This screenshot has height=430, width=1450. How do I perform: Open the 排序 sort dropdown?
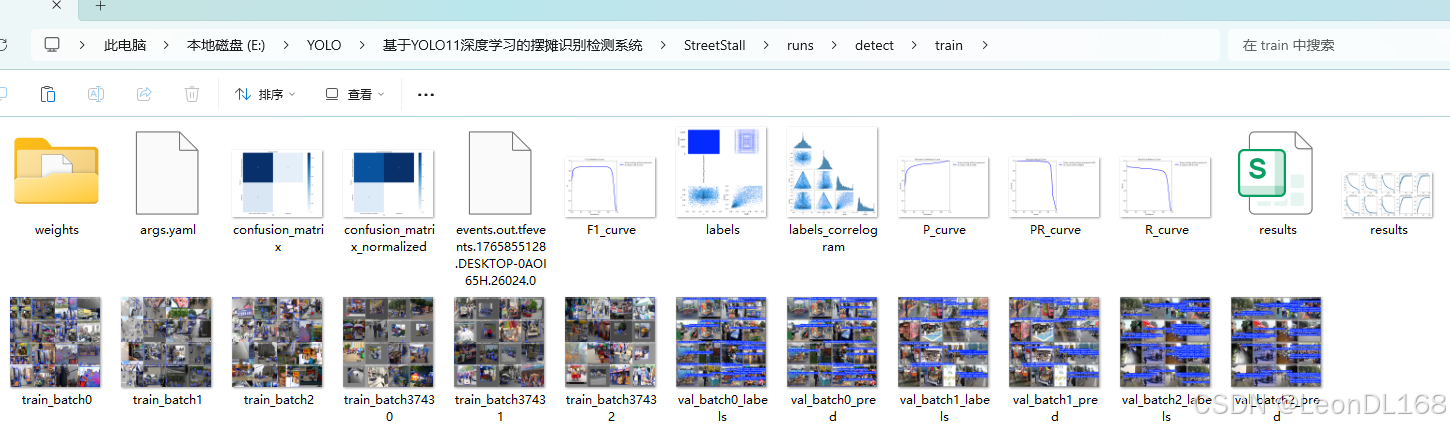click(265, 94)
